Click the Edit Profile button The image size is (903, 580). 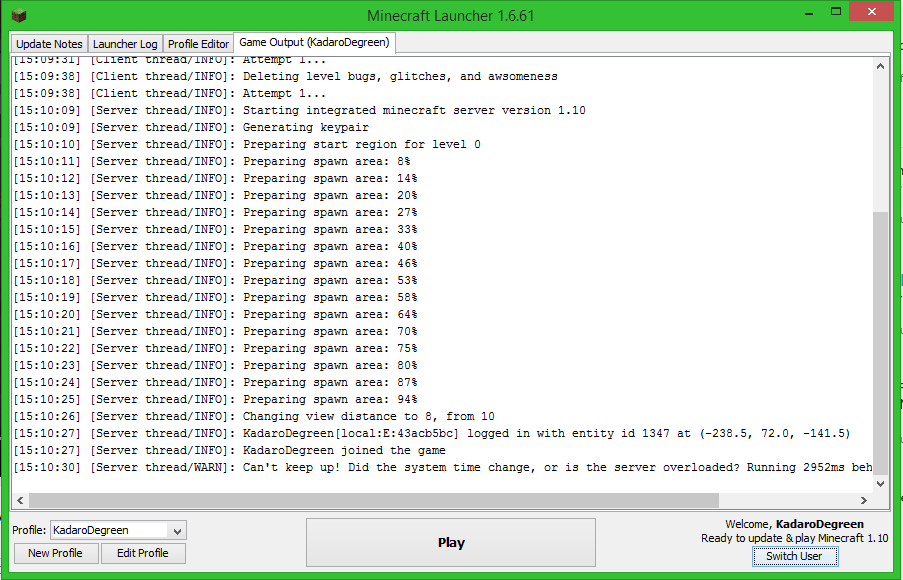tap(143, 553)
